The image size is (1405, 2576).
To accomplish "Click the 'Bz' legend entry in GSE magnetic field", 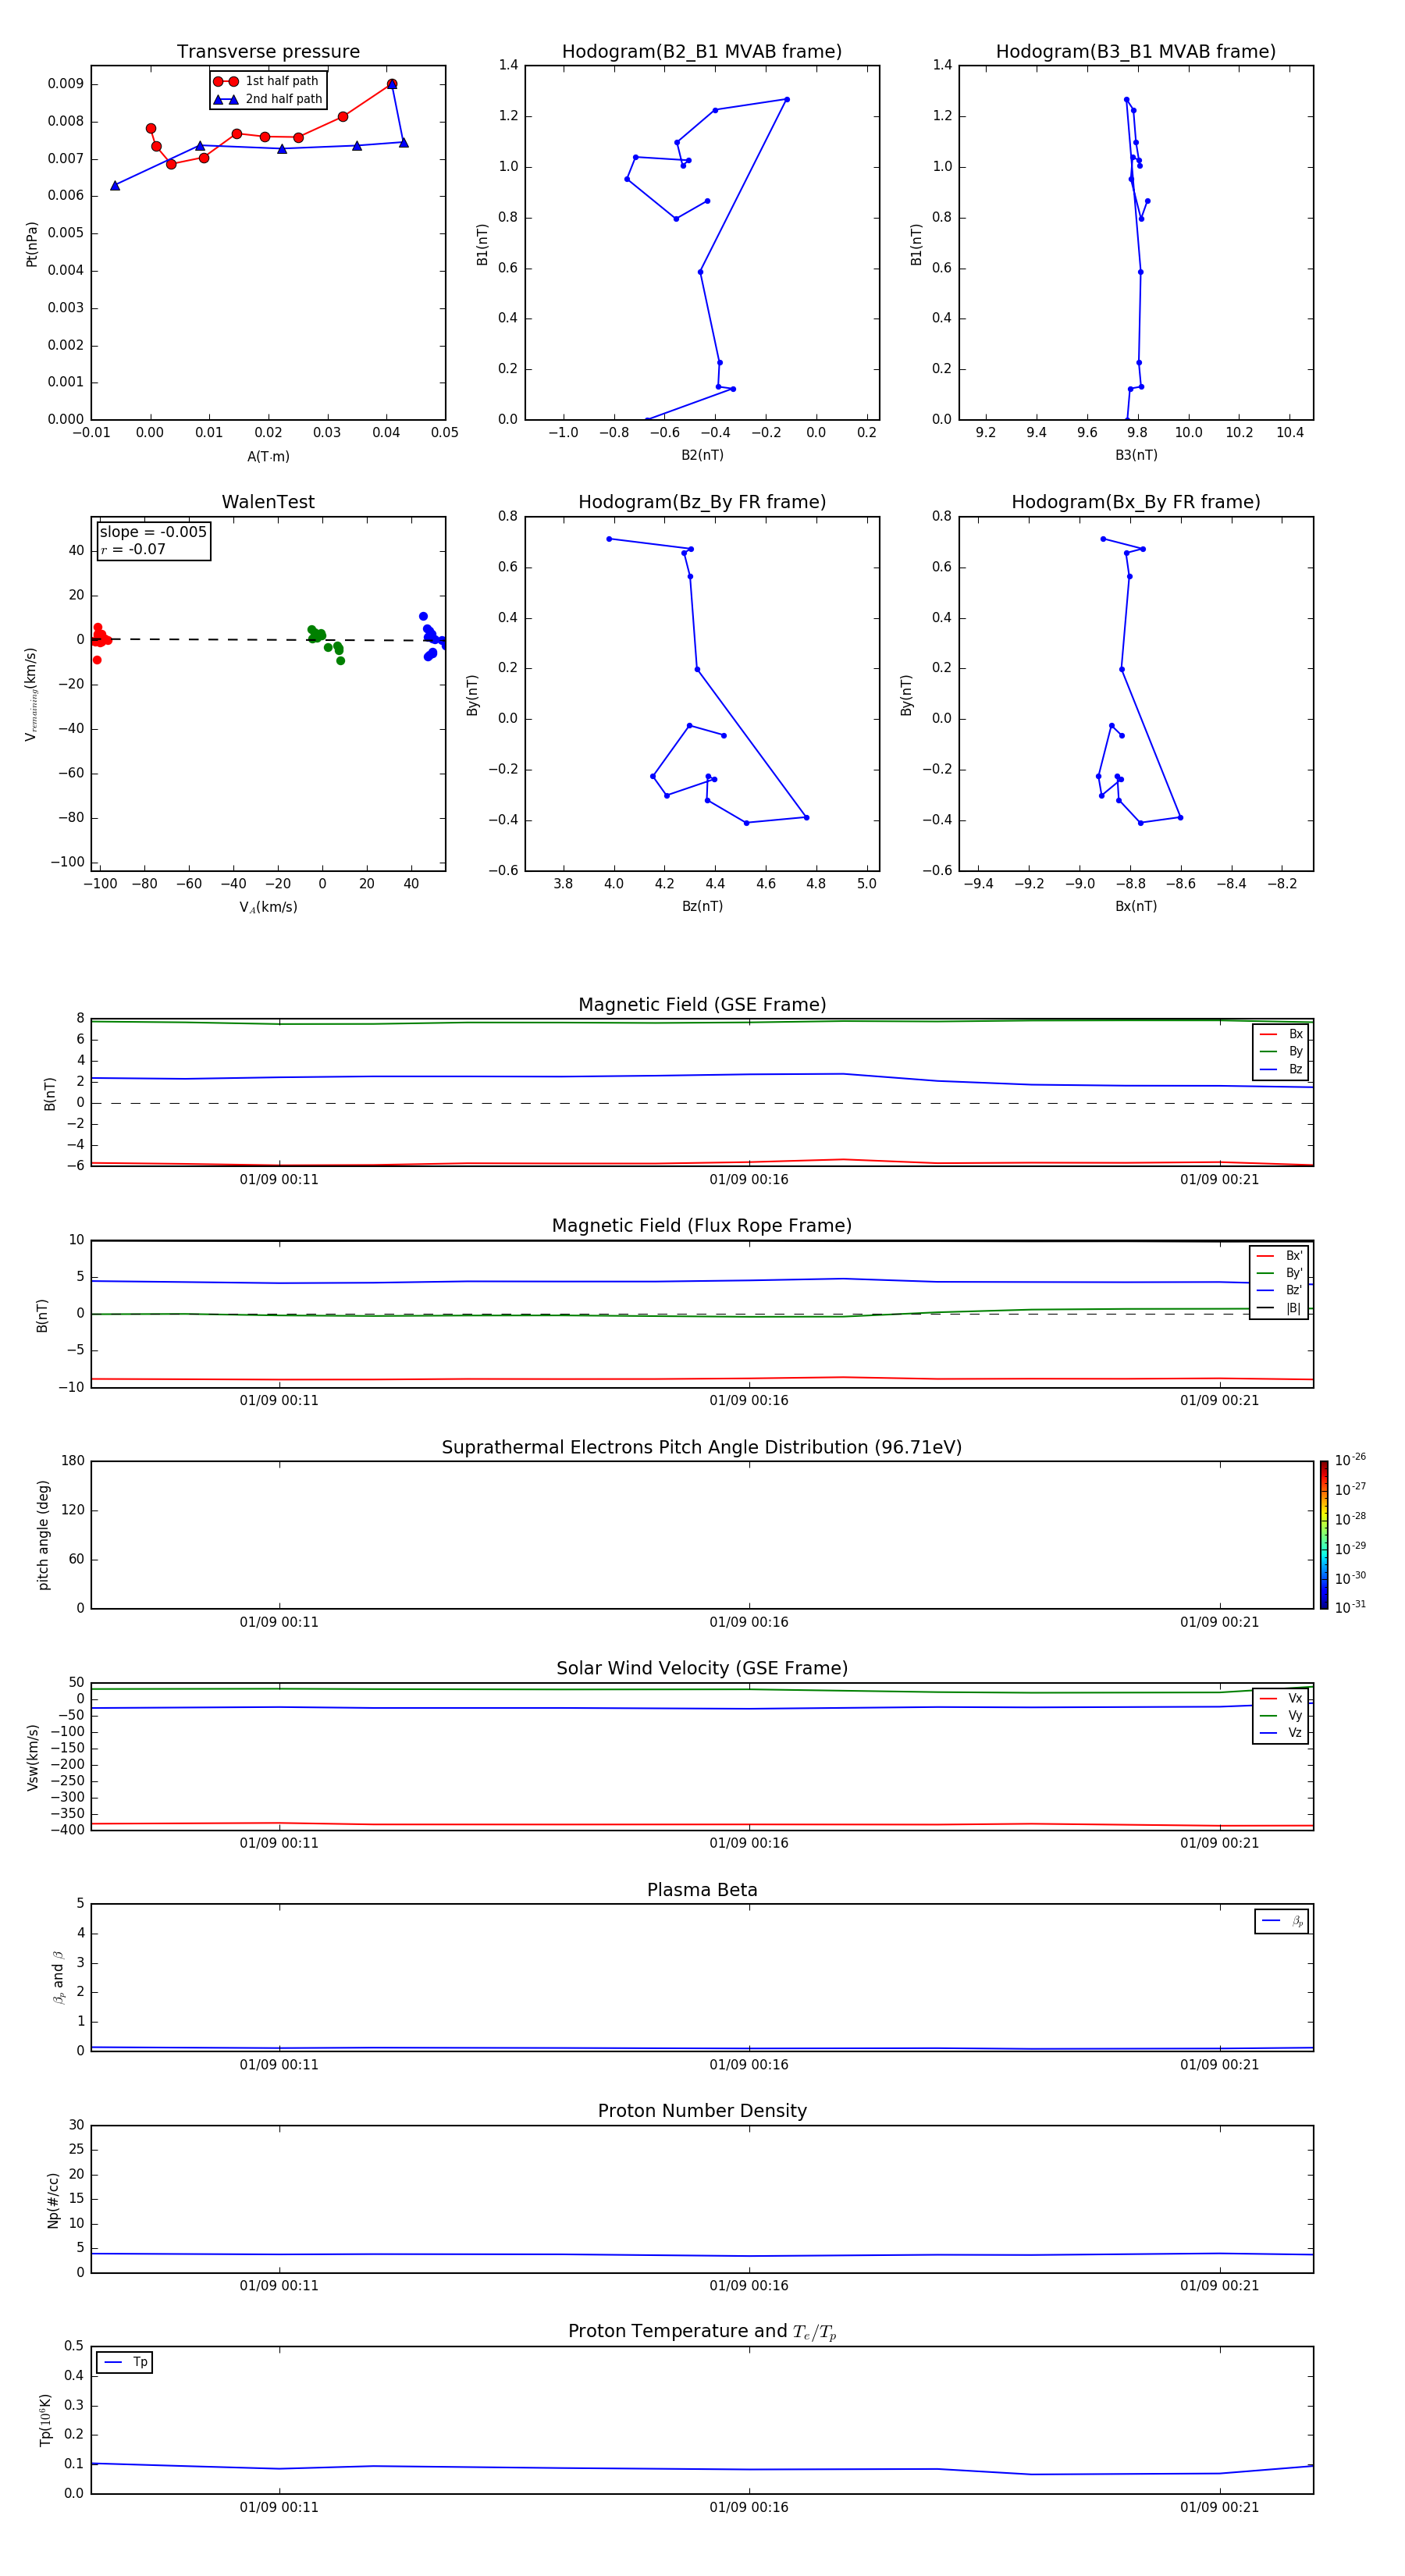I will click(1281, 1069).
